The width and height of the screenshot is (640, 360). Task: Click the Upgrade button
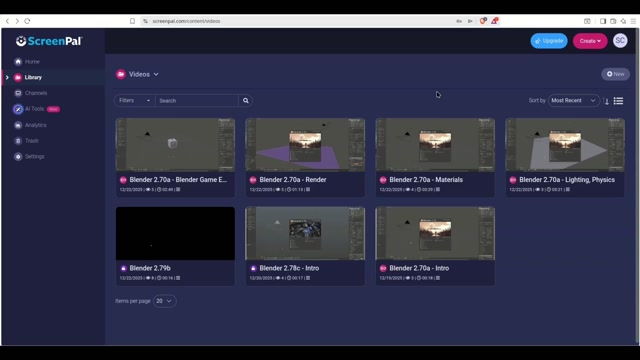pyautogui.click(x=549, y=41)
